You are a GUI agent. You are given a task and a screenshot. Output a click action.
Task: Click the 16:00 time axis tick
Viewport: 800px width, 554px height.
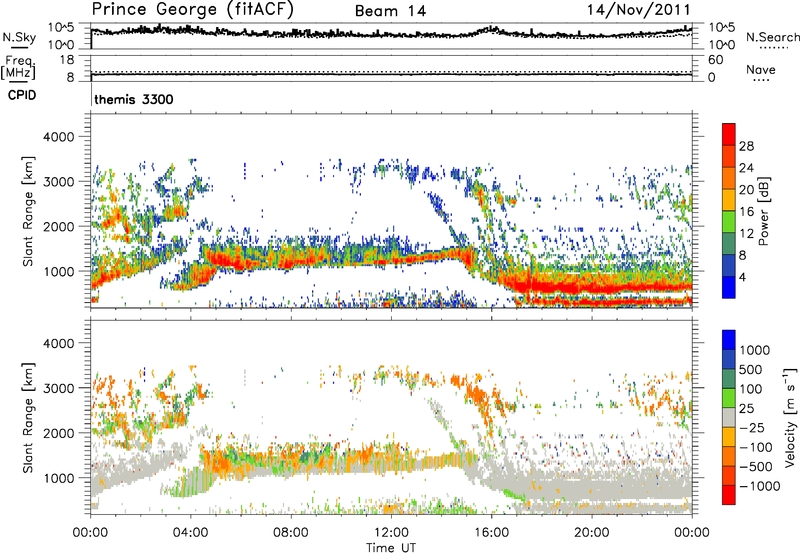(491, 533)
